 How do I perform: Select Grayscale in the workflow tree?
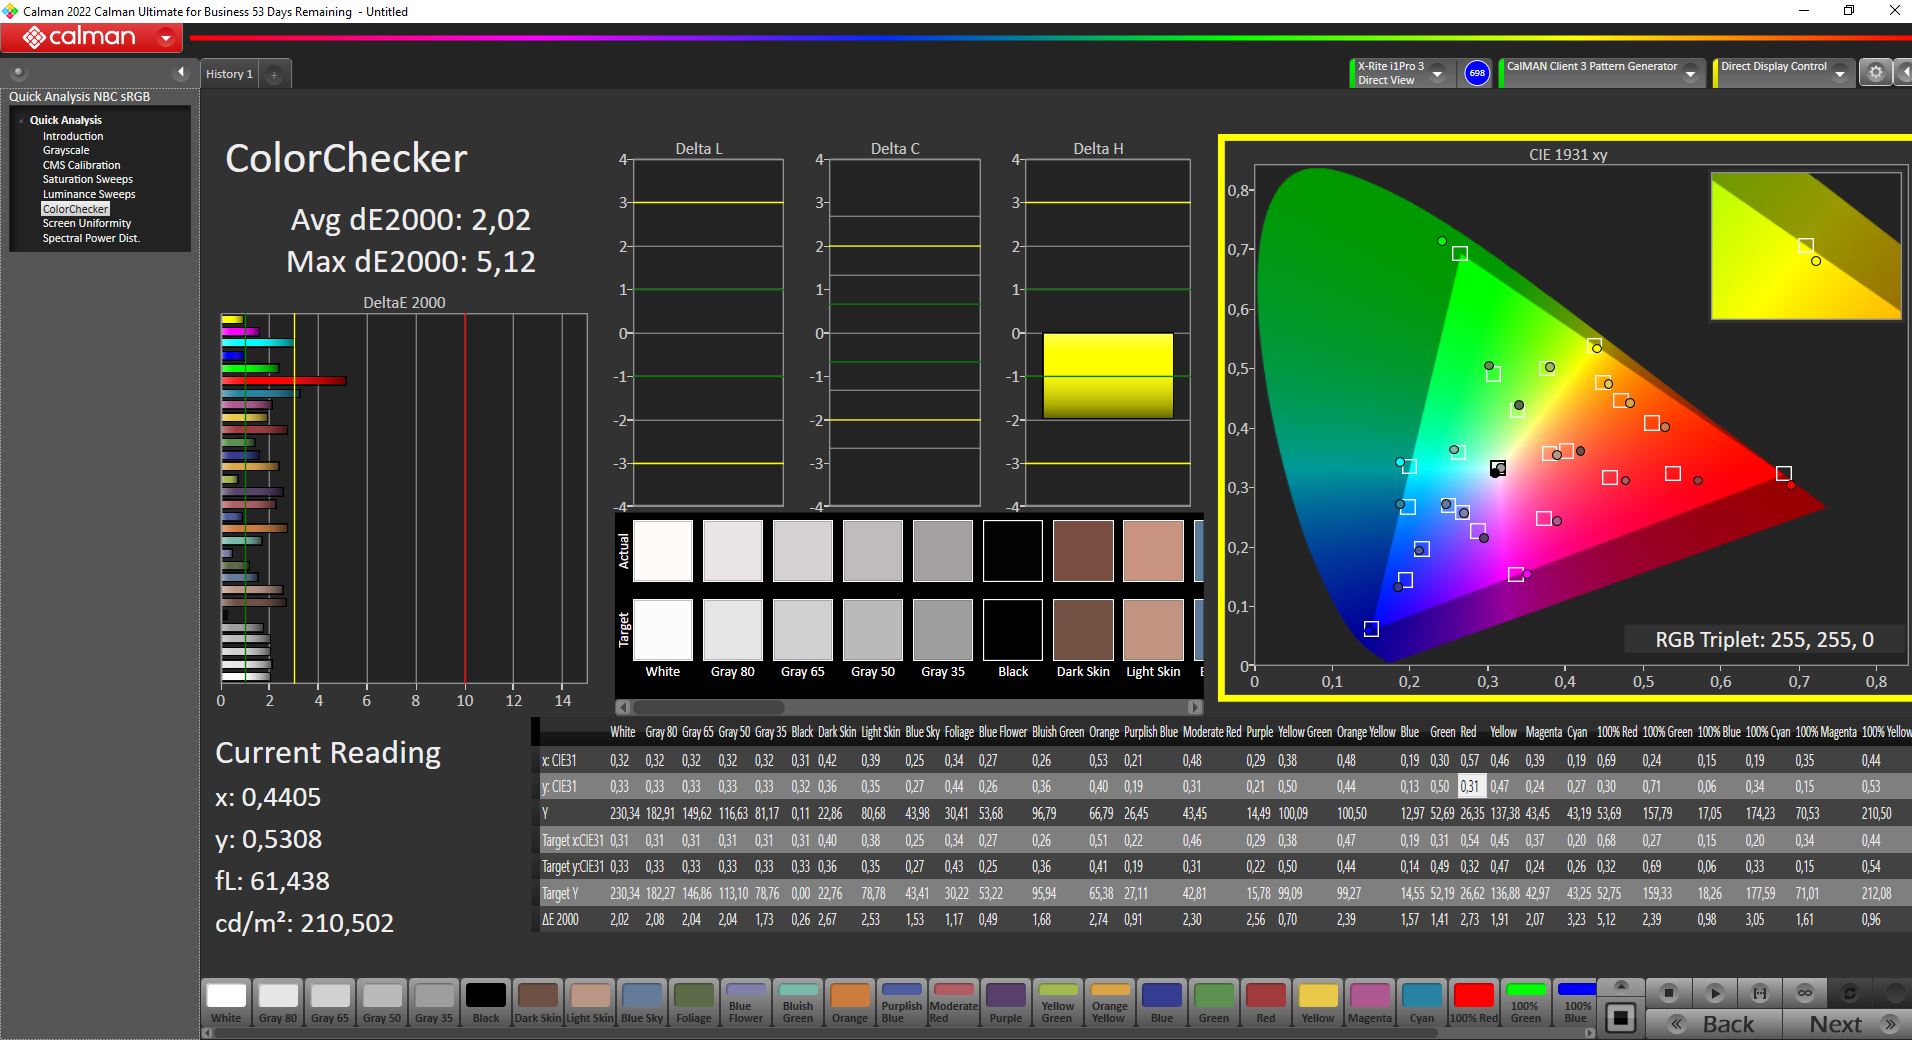[x=66, y=150]
